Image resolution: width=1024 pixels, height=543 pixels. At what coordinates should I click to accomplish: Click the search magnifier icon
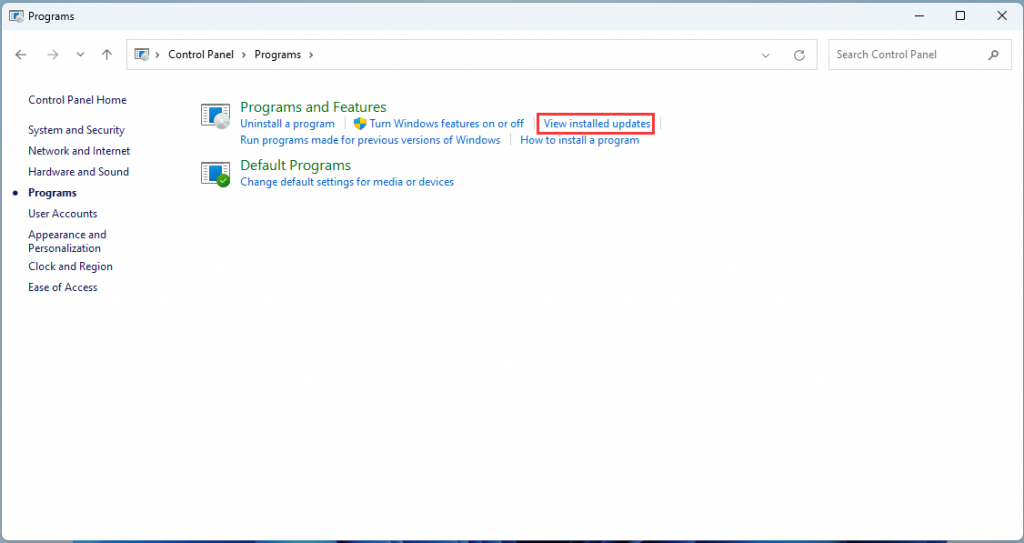coord(993,55)
